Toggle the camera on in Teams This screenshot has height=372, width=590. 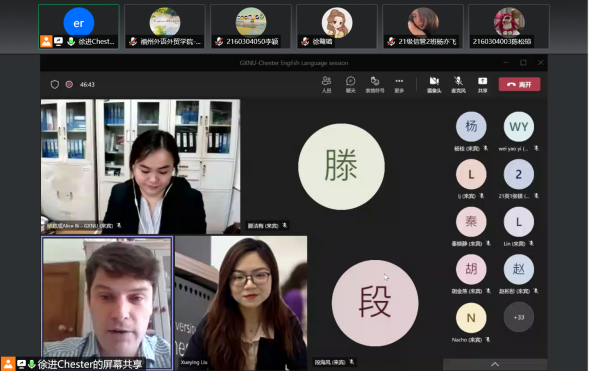(434, 84)
